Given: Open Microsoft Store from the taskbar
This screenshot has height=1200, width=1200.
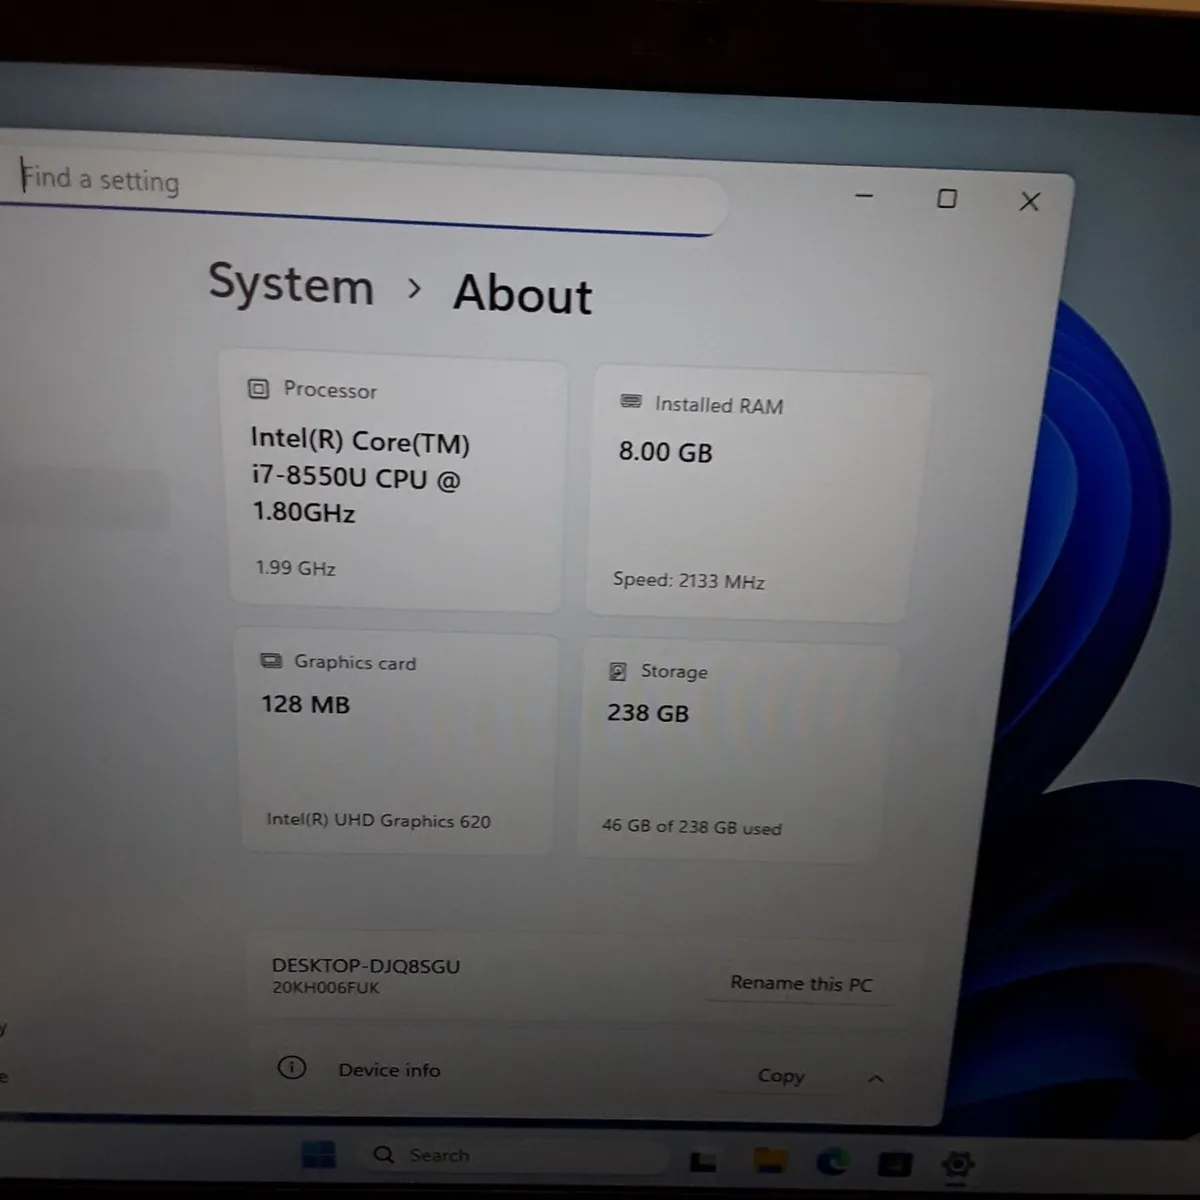Looking at the screenshot, I should point(895,1163).
